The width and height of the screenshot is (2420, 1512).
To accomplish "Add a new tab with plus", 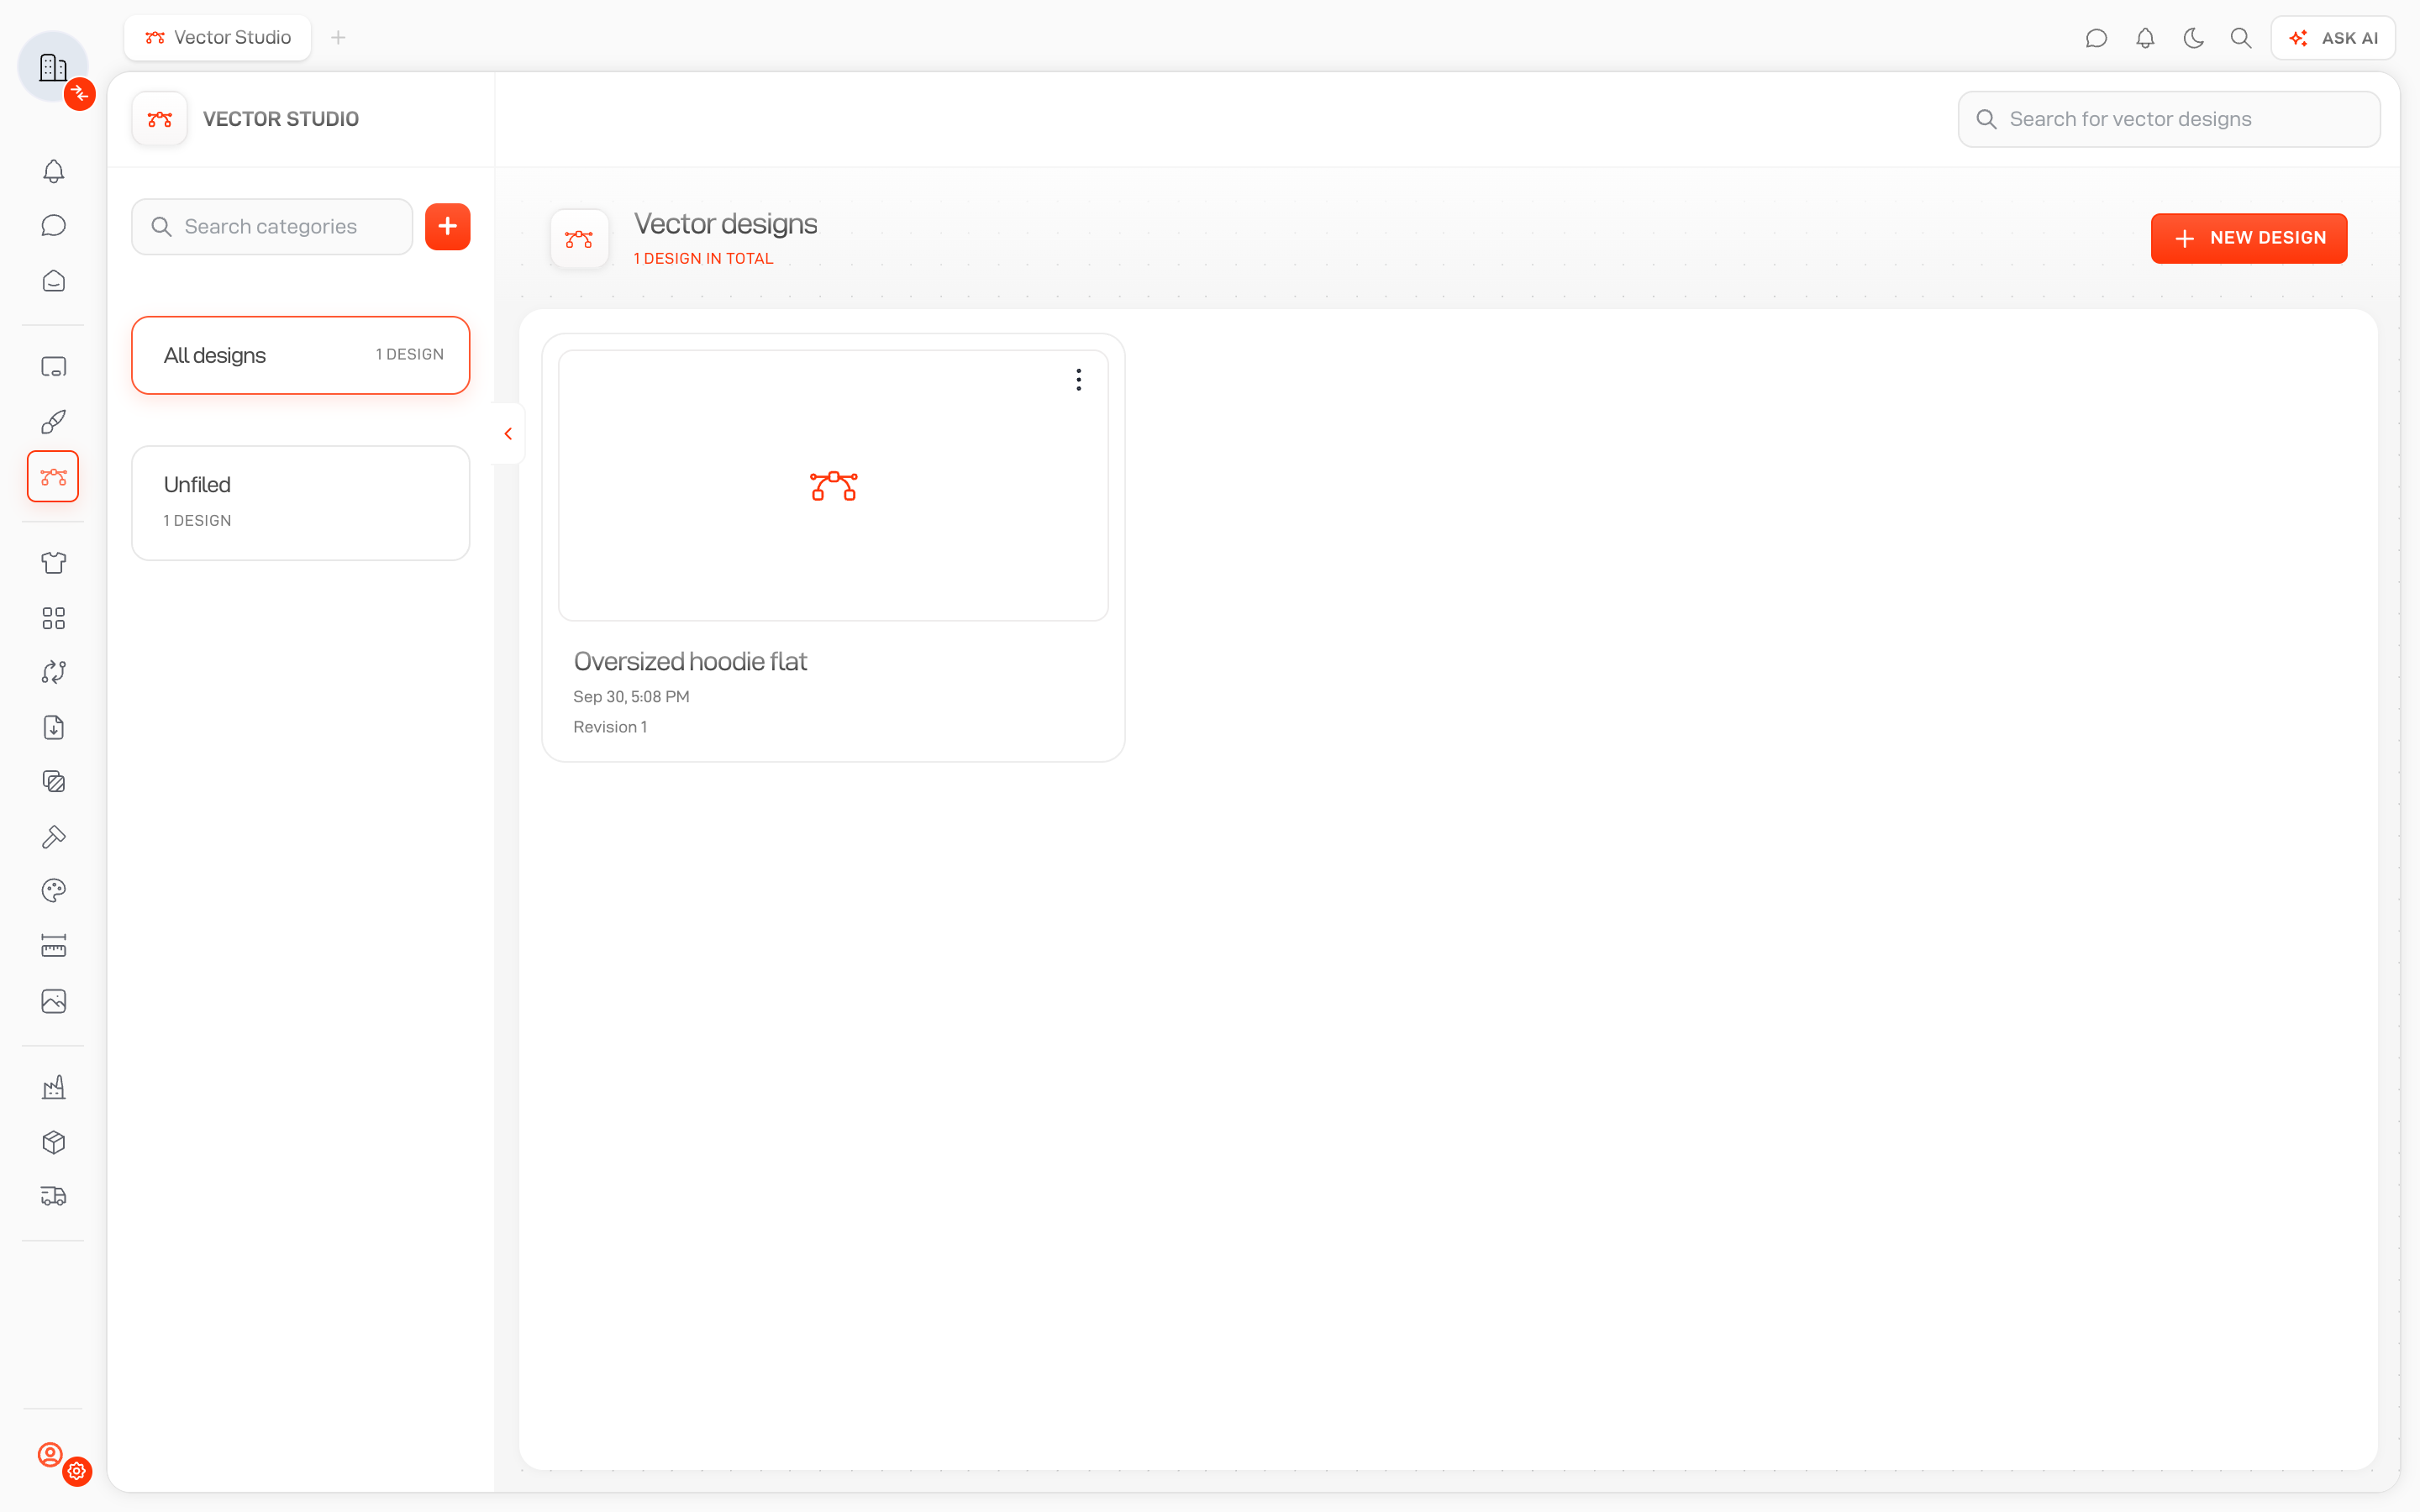I will (338, 38).
